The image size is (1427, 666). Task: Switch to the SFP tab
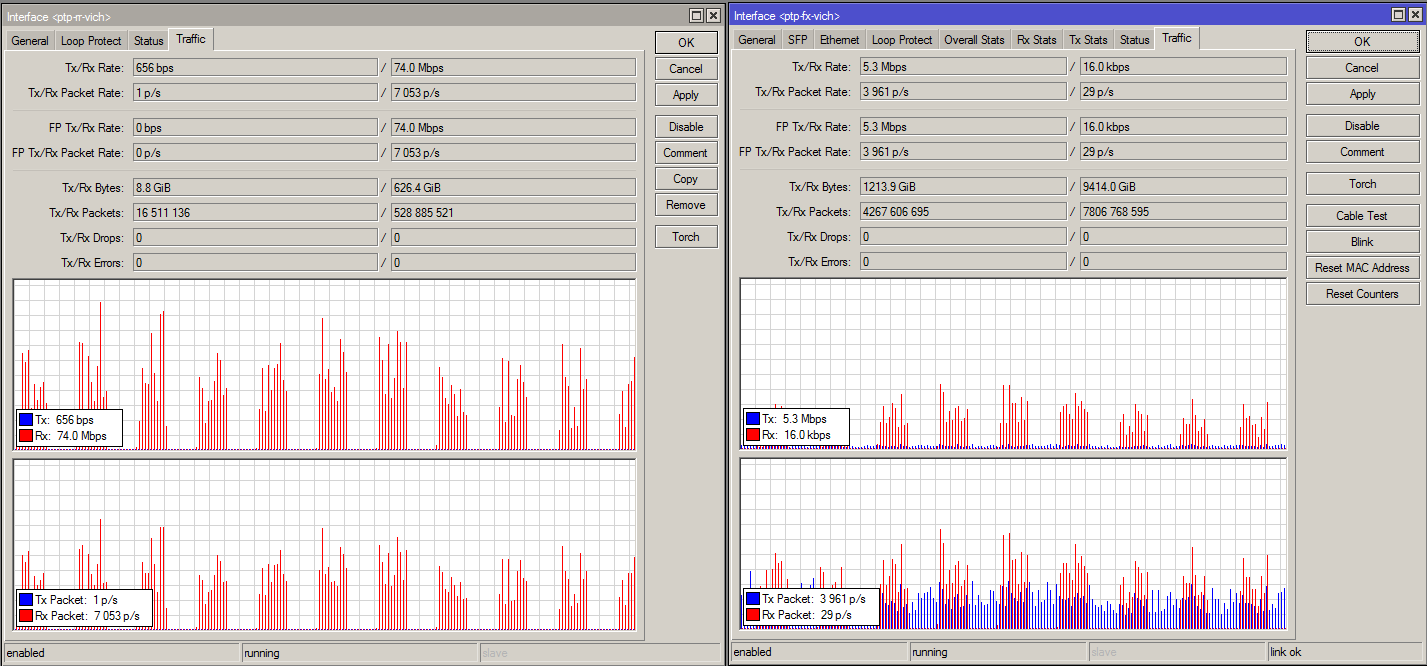pos(797,40)
